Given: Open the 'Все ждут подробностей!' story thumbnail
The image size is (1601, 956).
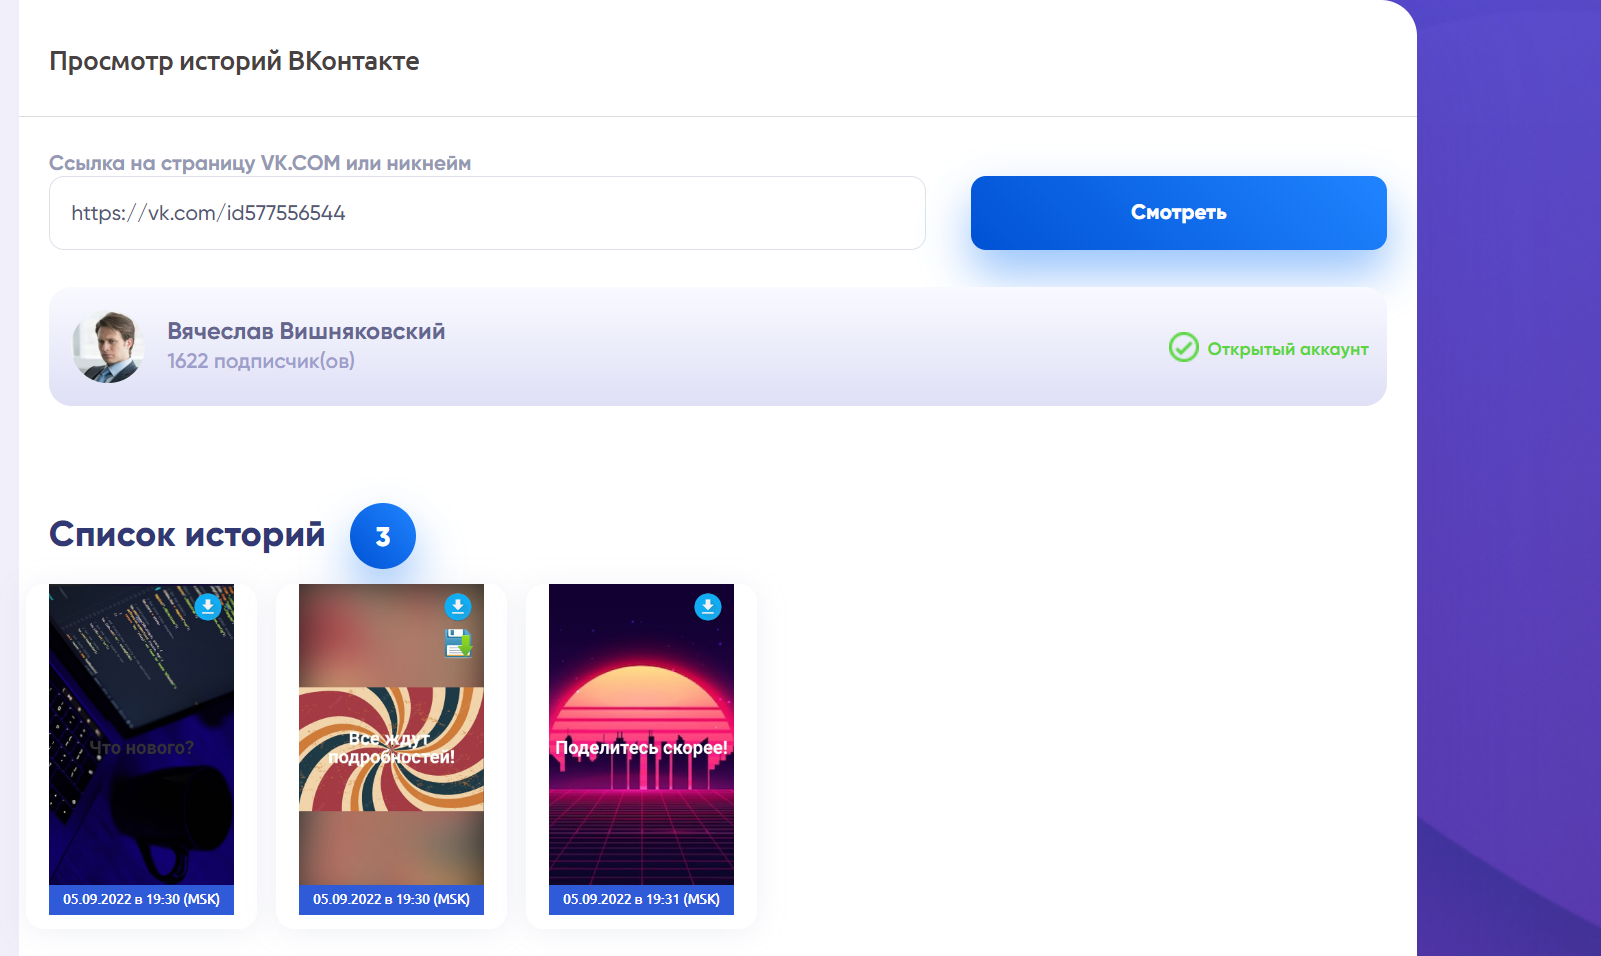Looking at the screenshot, I should 391,735.
